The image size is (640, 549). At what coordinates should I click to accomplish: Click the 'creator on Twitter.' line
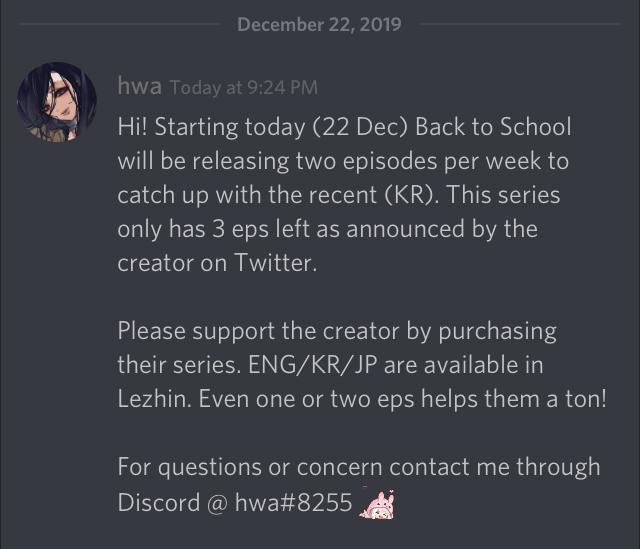click(x=217, y=262)
